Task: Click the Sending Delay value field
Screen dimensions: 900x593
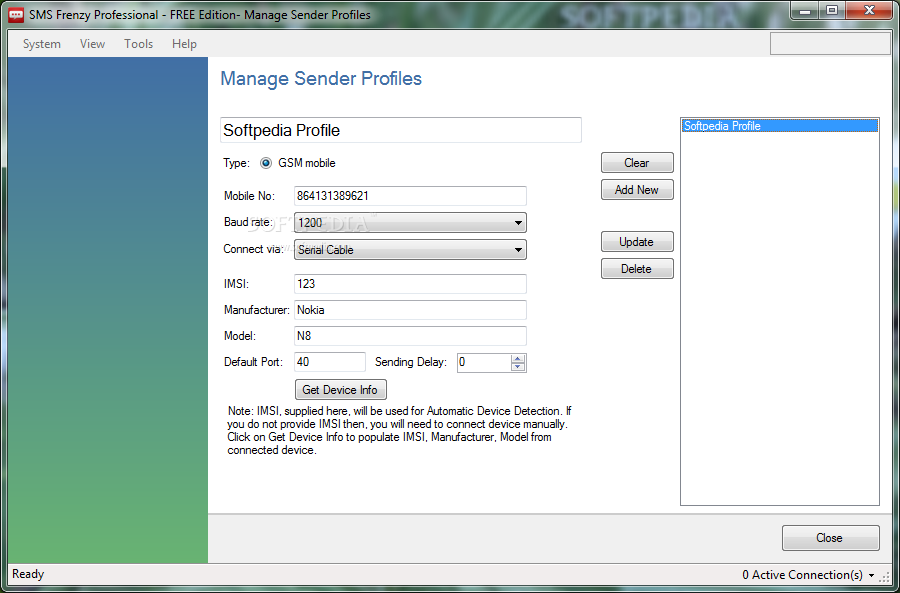Action: pyautogui.click(x=484, y=362)
